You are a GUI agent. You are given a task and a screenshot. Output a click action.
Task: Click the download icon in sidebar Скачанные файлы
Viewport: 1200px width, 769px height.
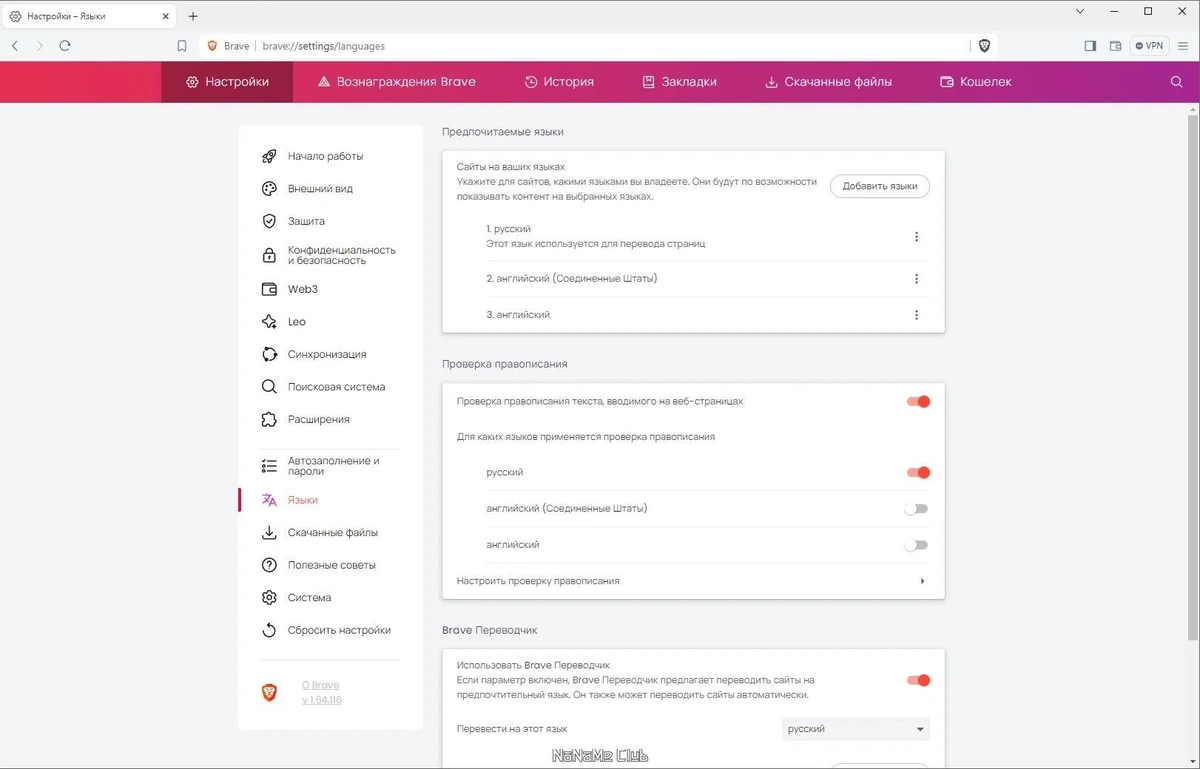(x=269, y=533)
